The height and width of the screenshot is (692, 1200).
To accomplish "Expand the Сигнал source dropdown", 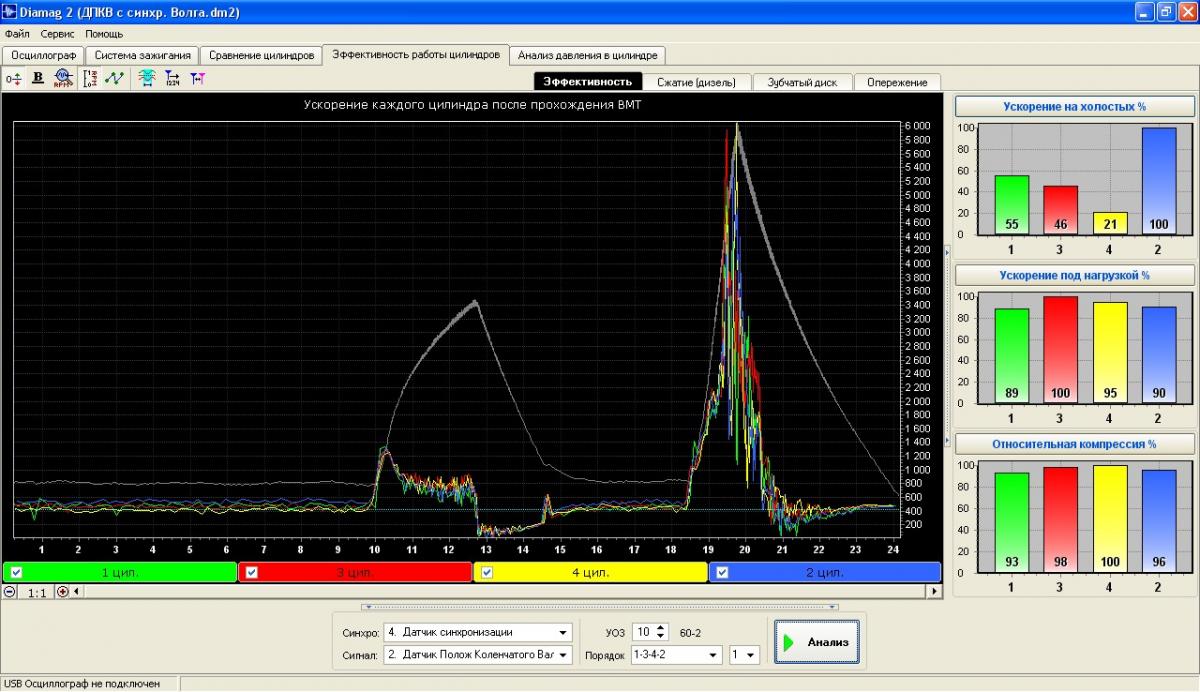I will click(564, 656).
